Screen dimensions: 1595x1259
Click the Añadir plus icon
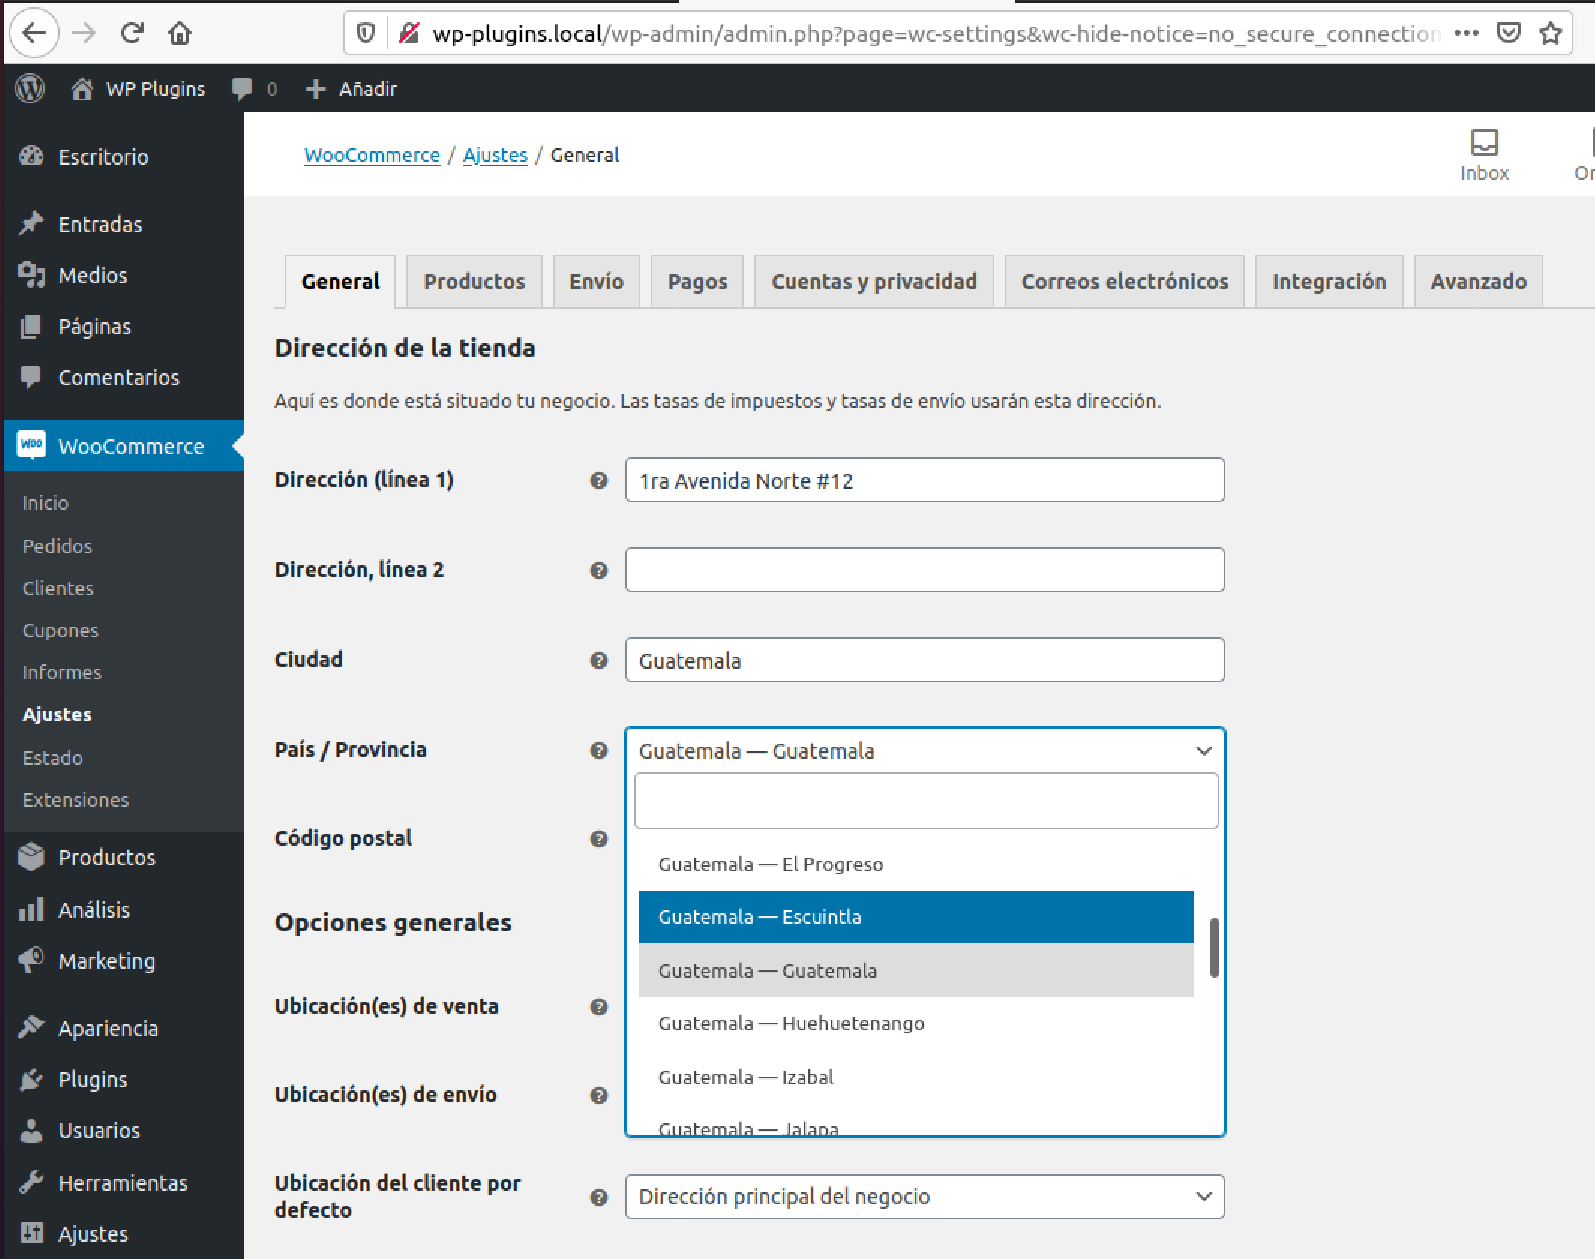(316, 89)
